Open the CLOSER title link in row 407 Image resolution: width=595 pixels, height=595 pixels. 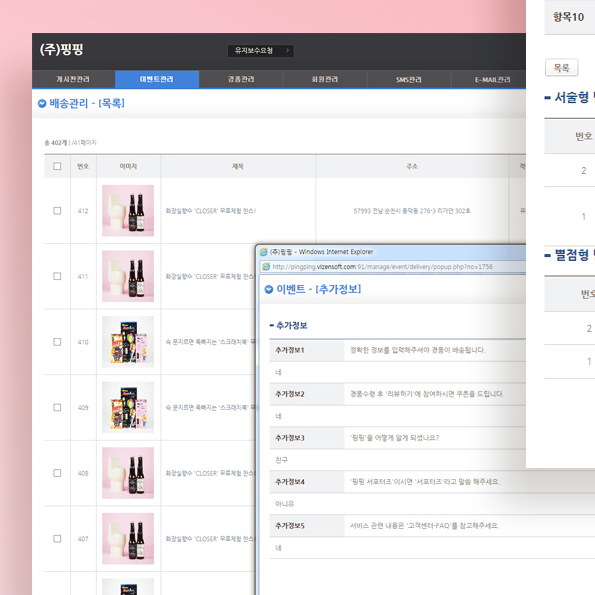[210, 539]
